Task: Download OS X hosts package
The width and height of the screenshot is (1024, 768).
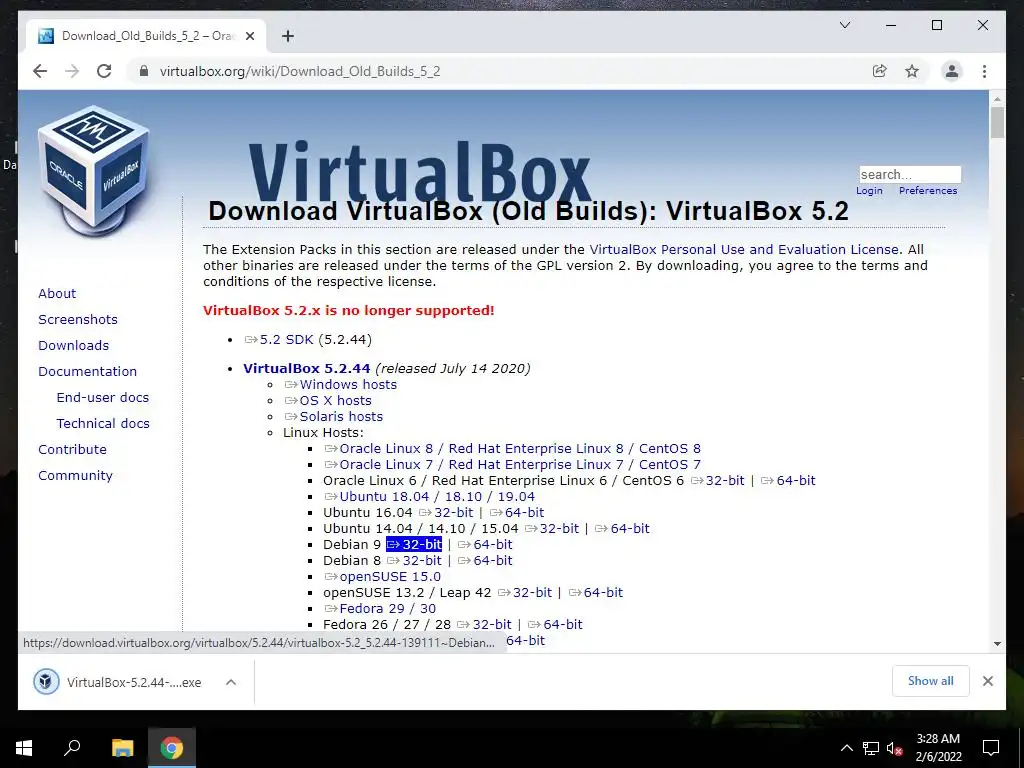Action: pyautogui.click(x=328, y=400)
